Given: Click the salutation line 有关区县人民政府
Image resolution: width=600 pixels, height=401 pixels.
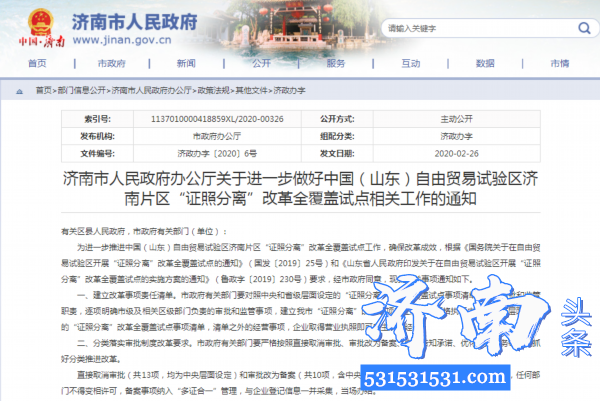Looking at the screenshot, I should click(144, 231).
